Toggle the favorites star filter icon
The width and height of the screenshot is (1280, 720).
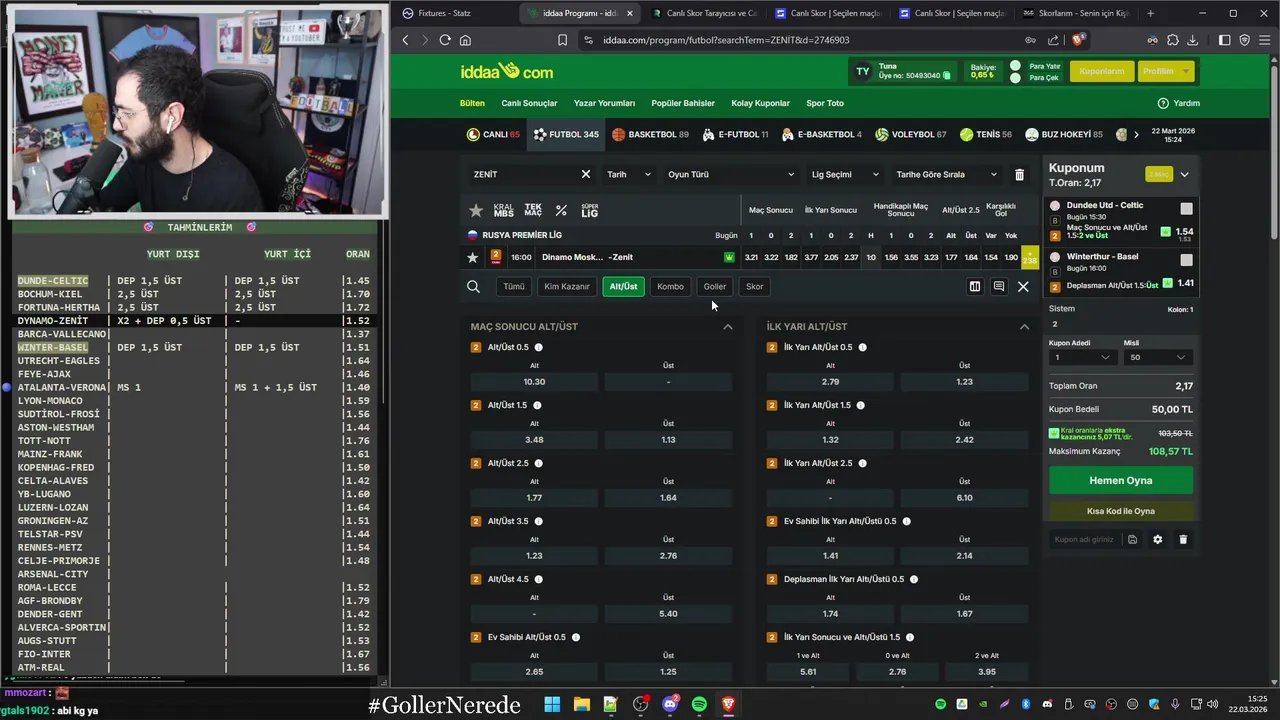click(476, 210)
